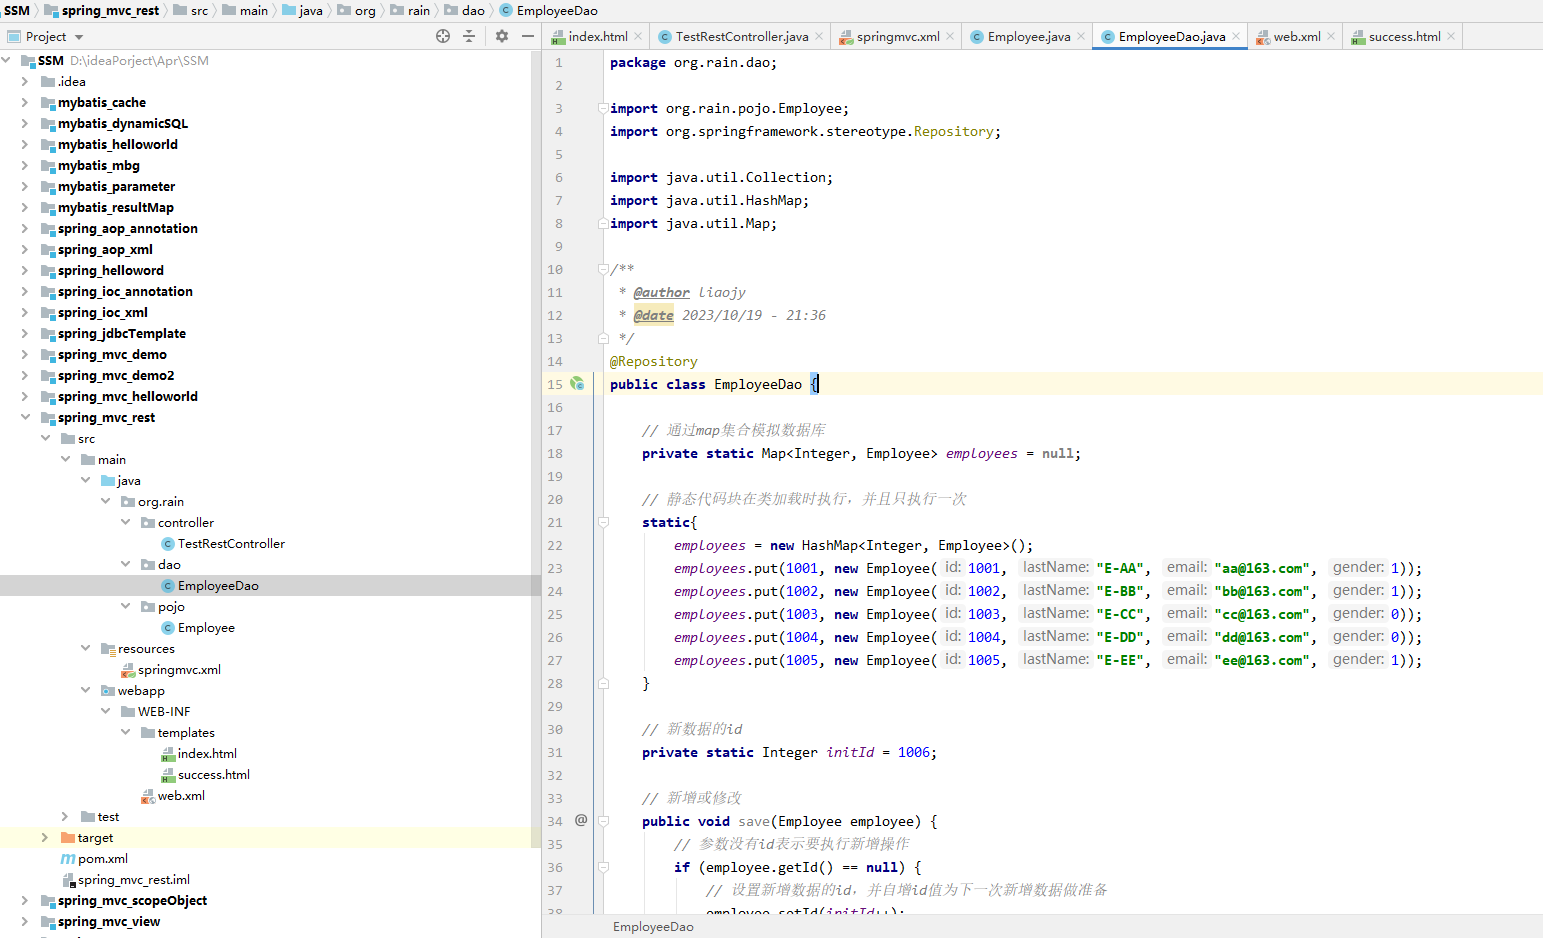The height and width of the screenshot is (938, 1543).
Task: Fold the save method at line 34
Action: 603,821
